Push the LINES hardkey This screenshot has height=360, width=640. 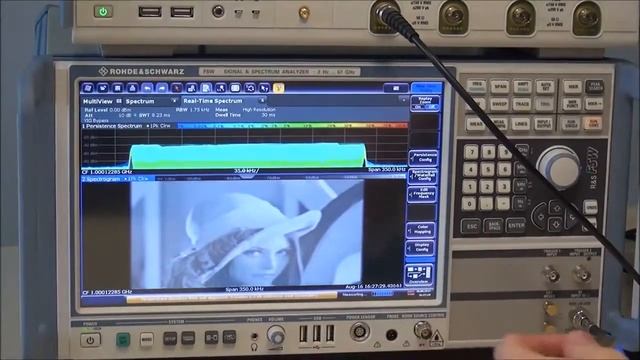coord(520,124)
